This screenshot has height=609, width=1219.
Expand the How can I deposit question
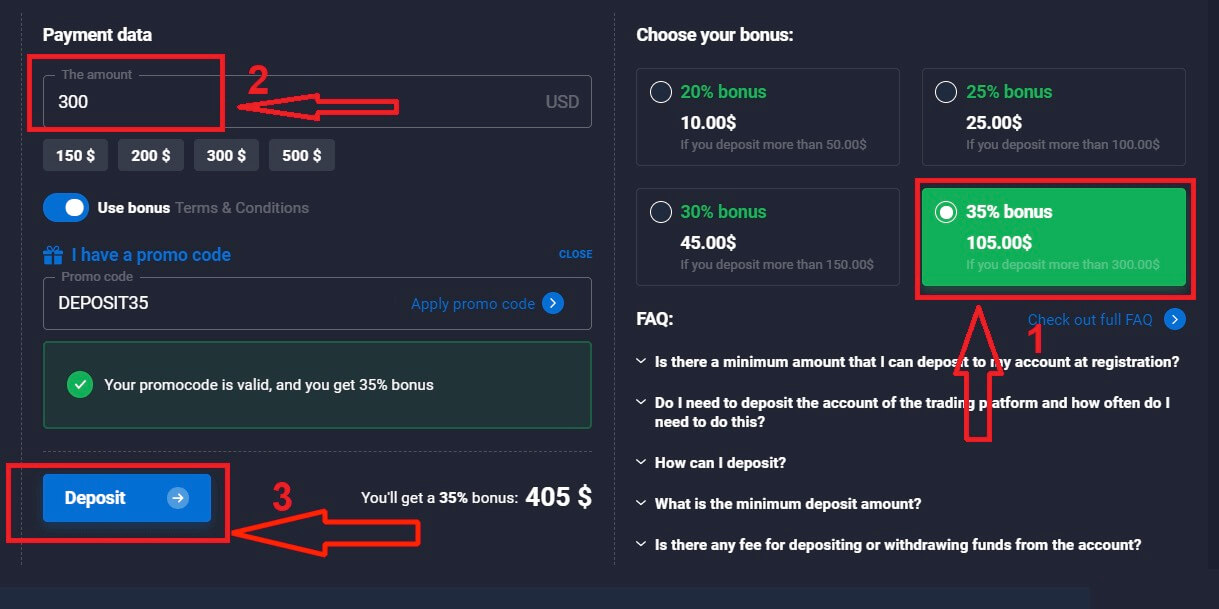pos(720,463)
